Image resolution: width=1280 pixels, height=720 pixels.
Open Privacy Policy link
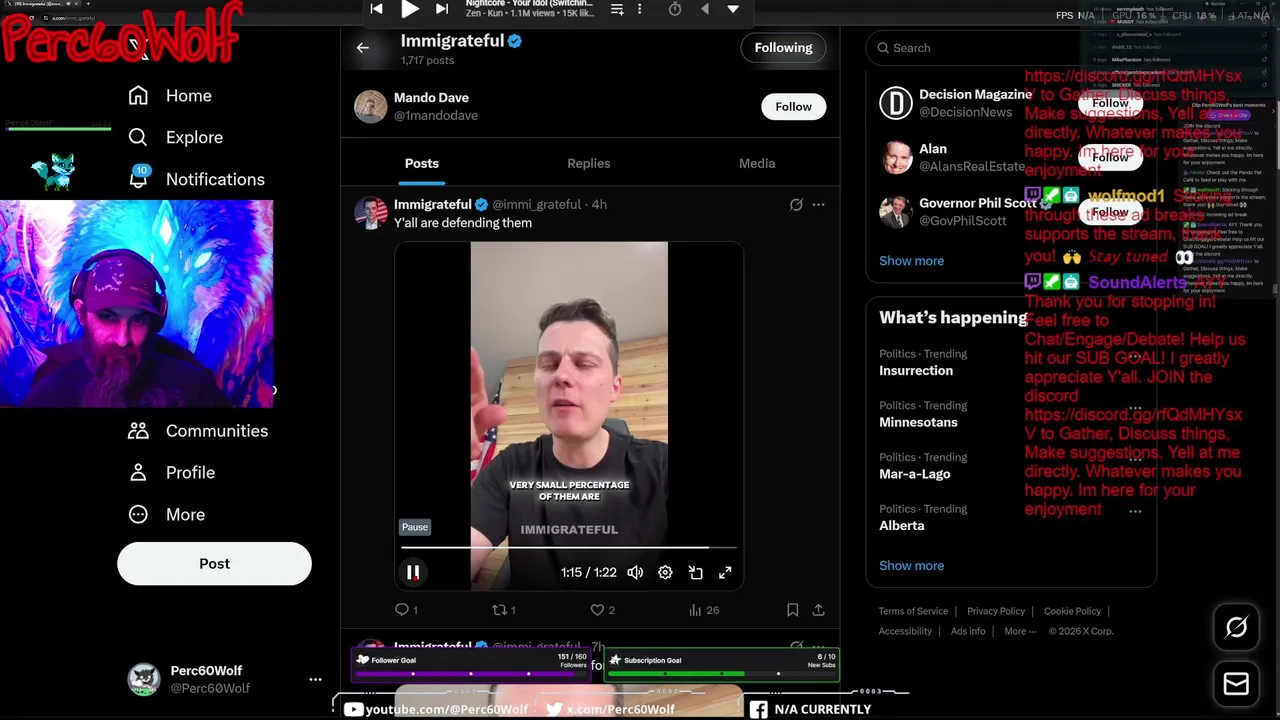[996, 611]
